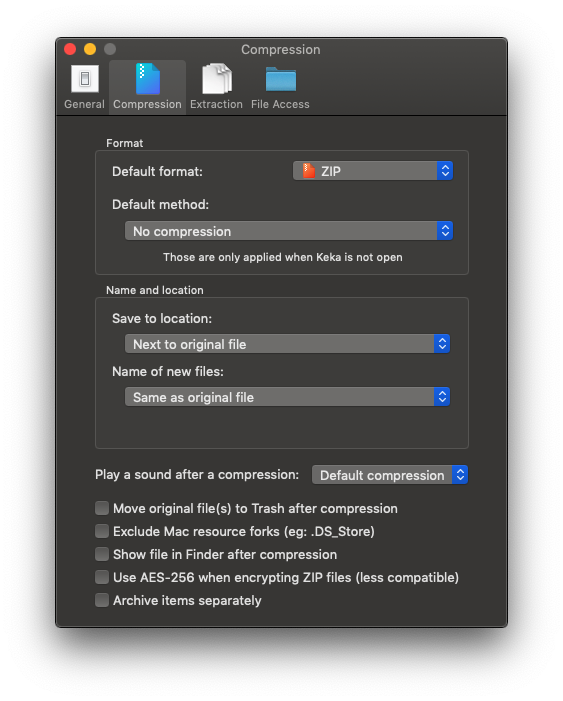This screenshot has height=701, width=563.
Task: Switch to the Extraction tab label
Action: tap(216, 104)
